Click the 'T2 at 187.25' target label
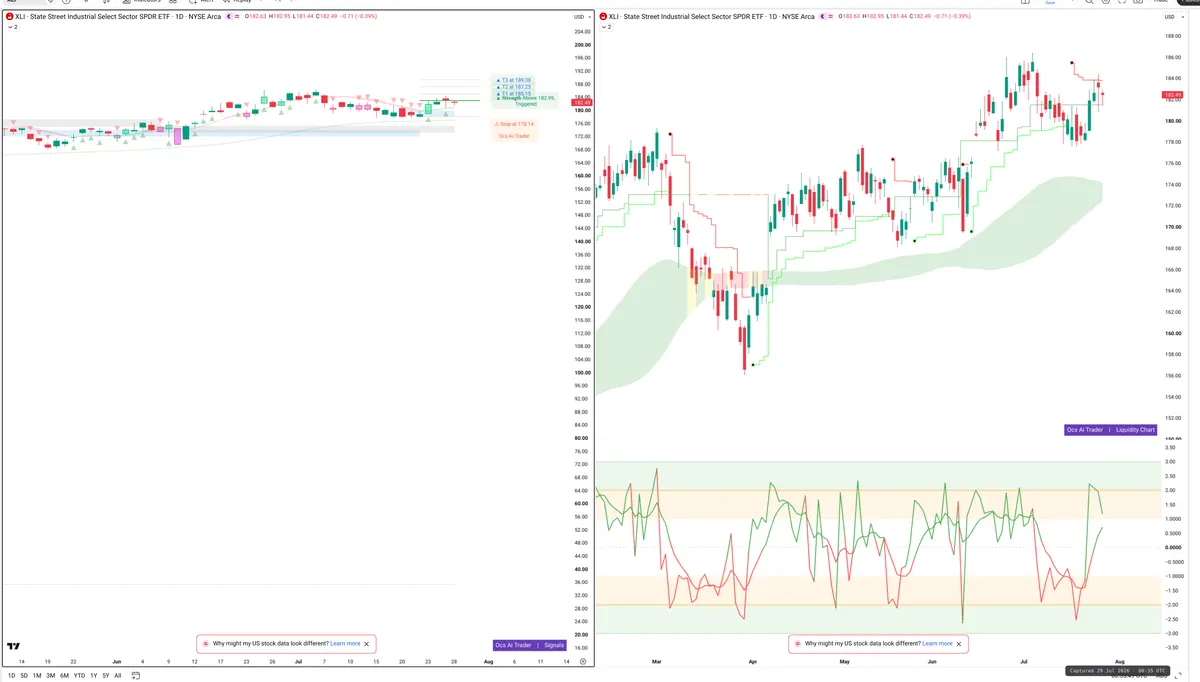This screenshot has height=682, width=1200. [516, 86]
